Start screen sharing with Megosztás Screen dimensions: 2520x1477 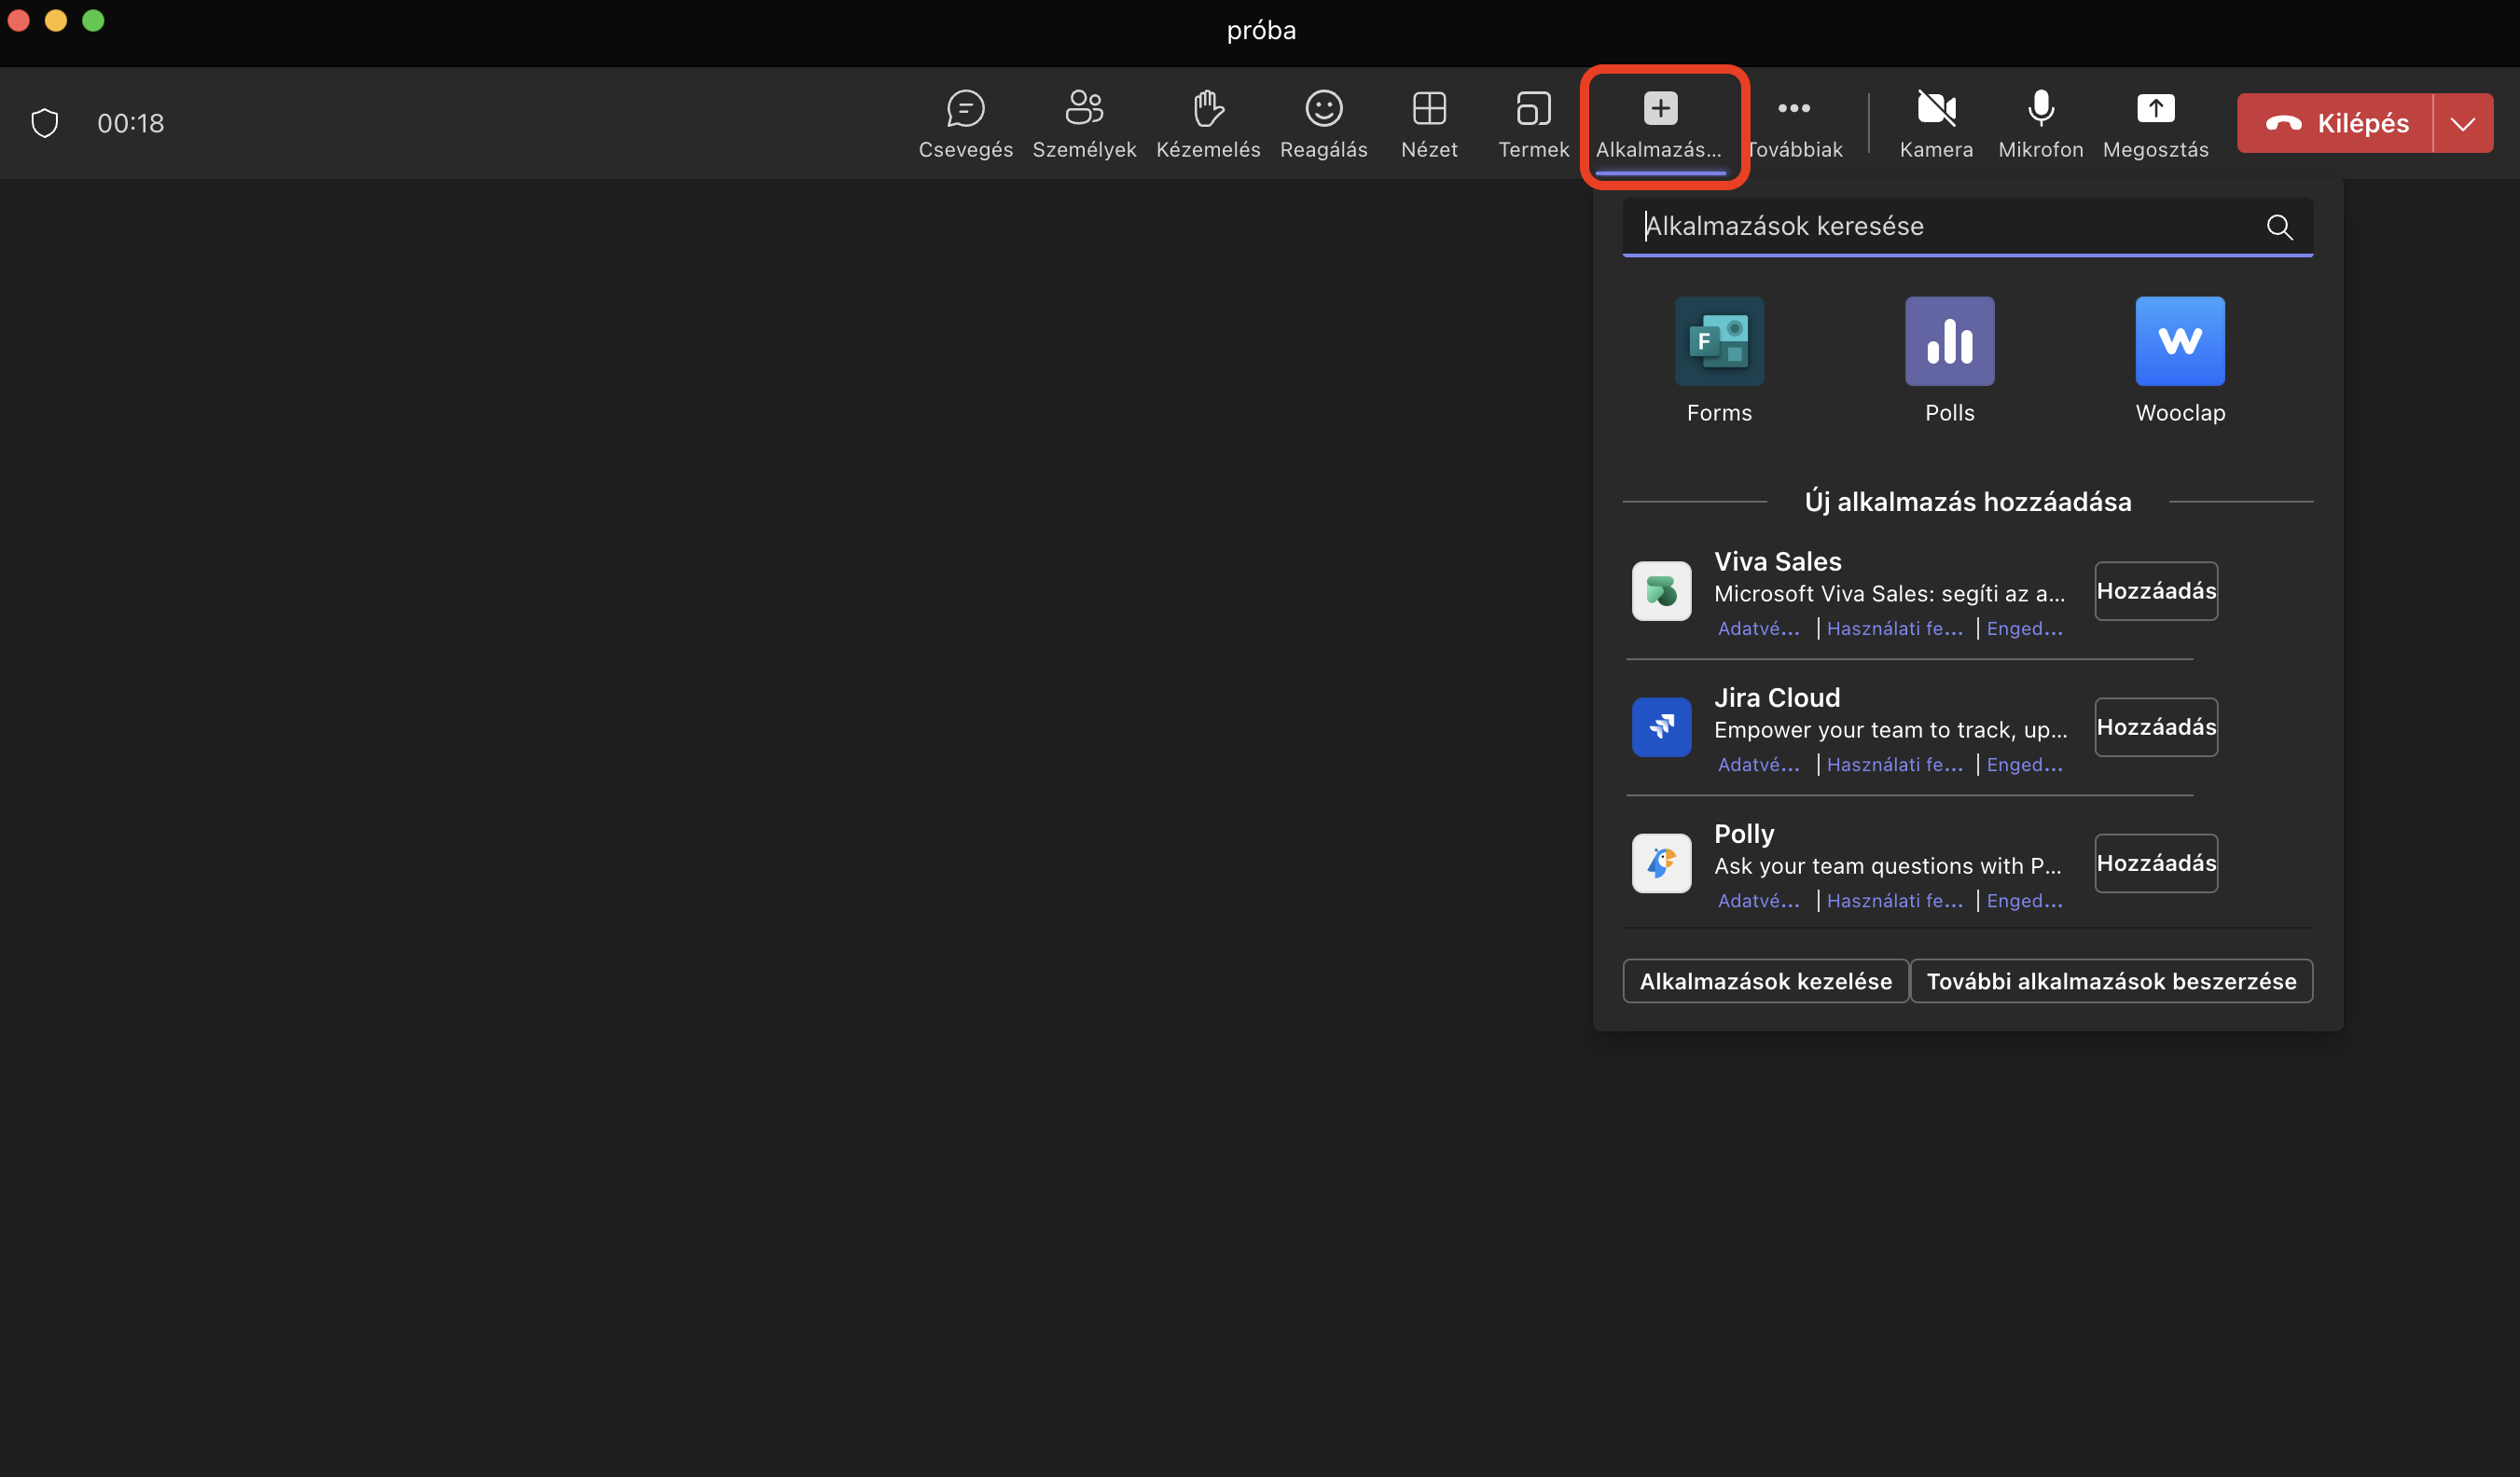[x=2155, y=124]
